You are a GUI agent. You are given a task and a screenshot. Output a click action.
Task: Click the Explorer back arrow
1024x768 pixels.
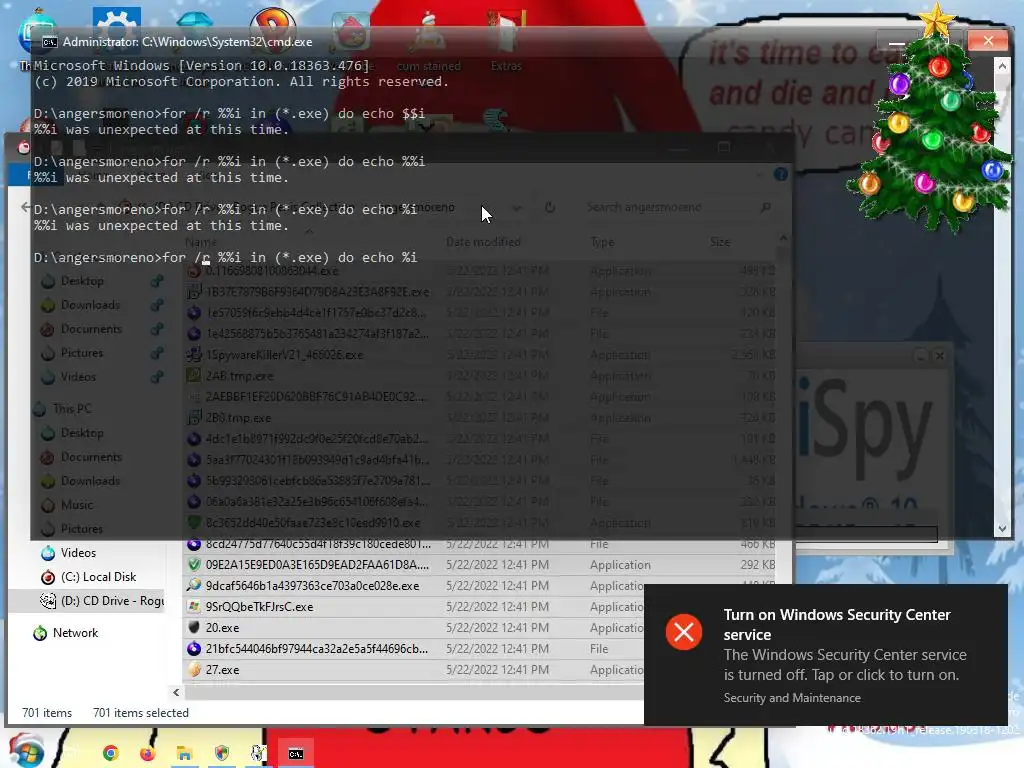25,207
